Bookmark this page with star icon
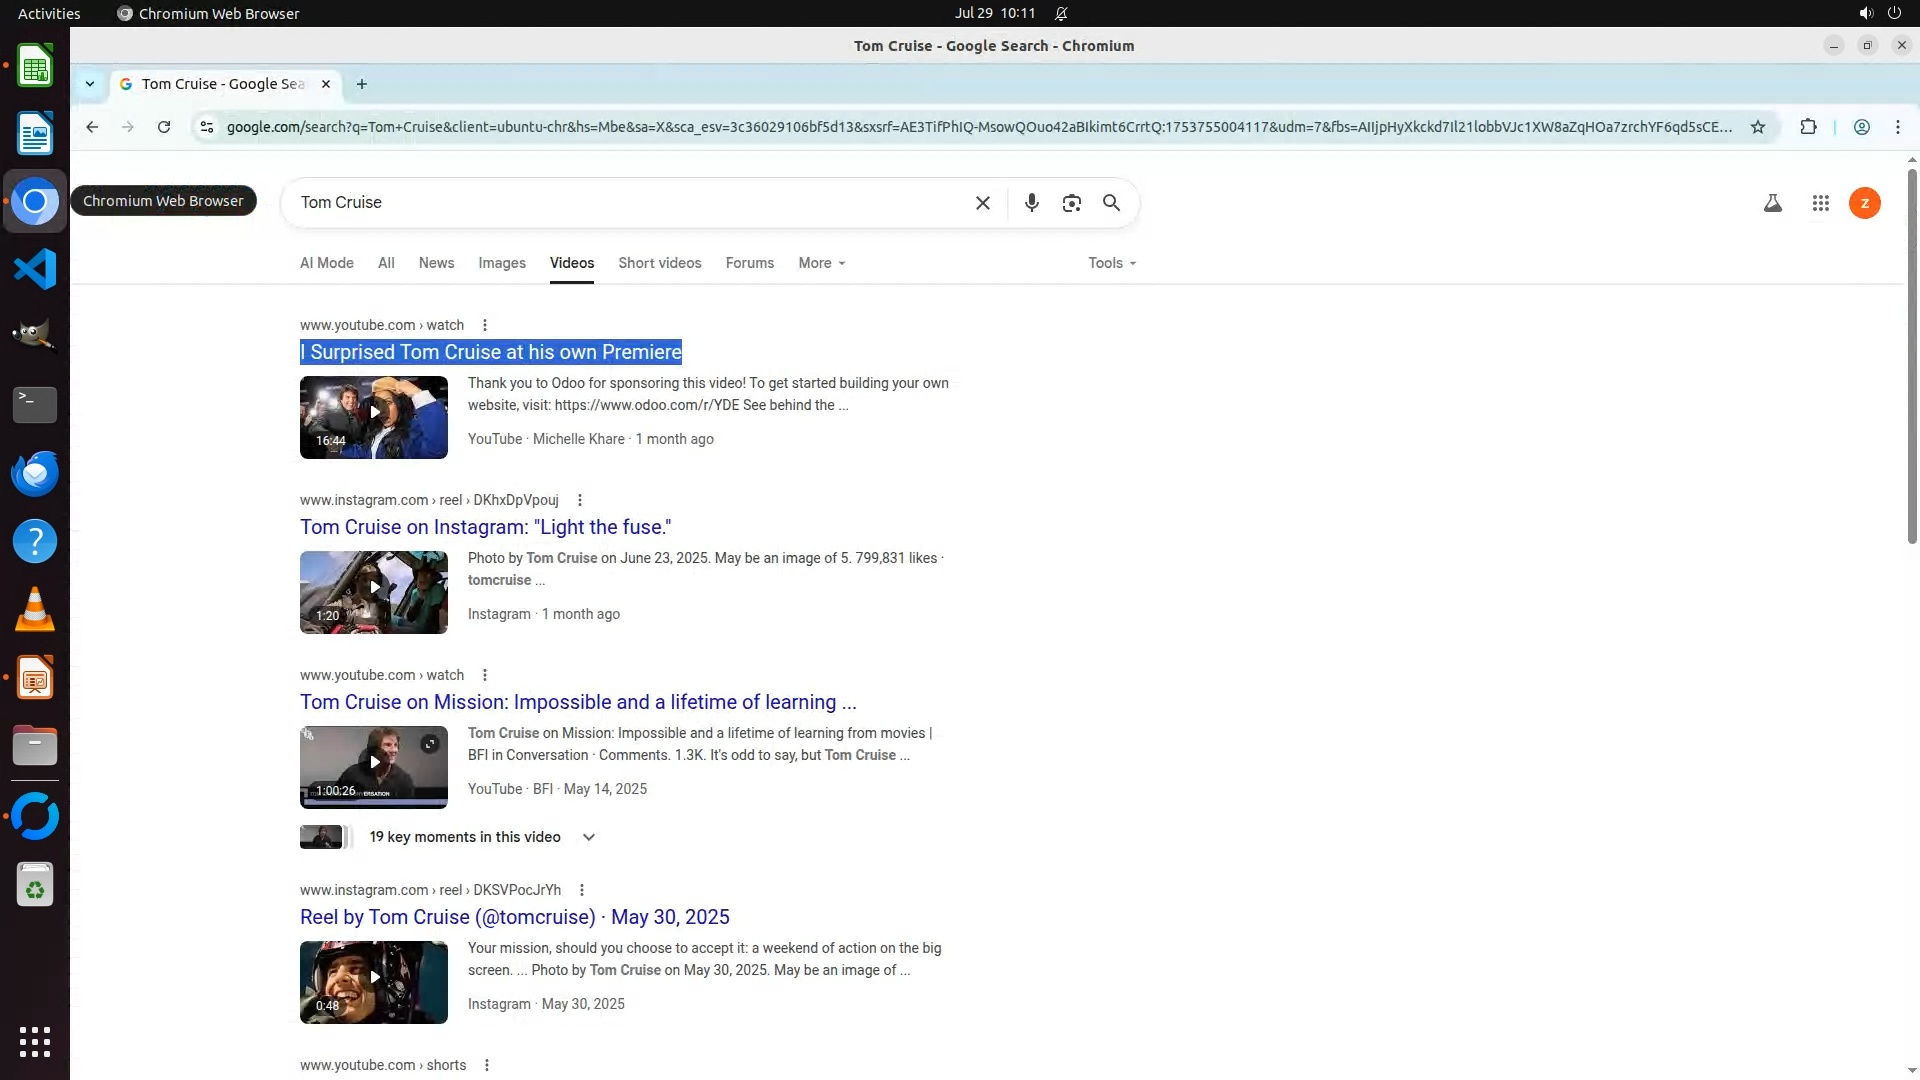This screenshot has width=1920, height=1080. 1757,127
